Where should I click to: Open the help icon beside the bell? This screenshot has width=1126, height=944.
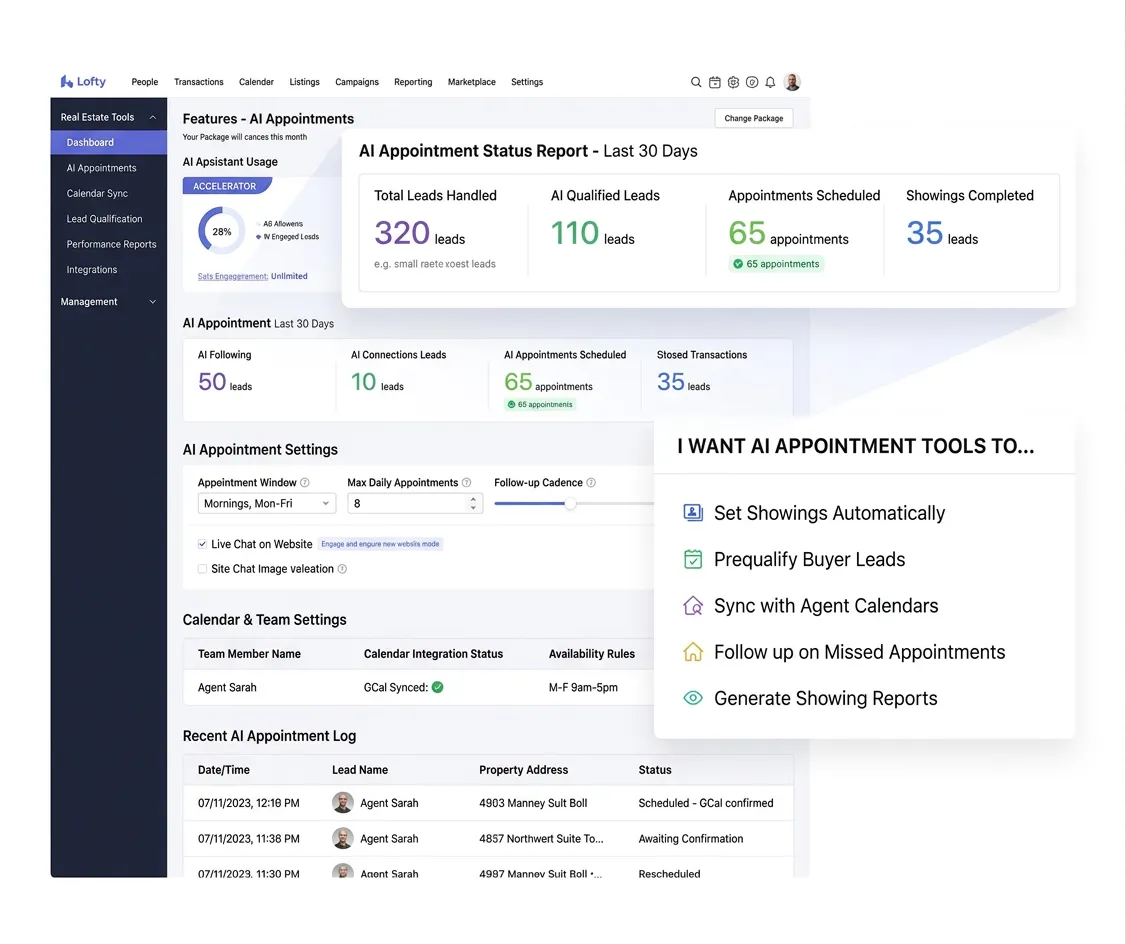(752, 82)
